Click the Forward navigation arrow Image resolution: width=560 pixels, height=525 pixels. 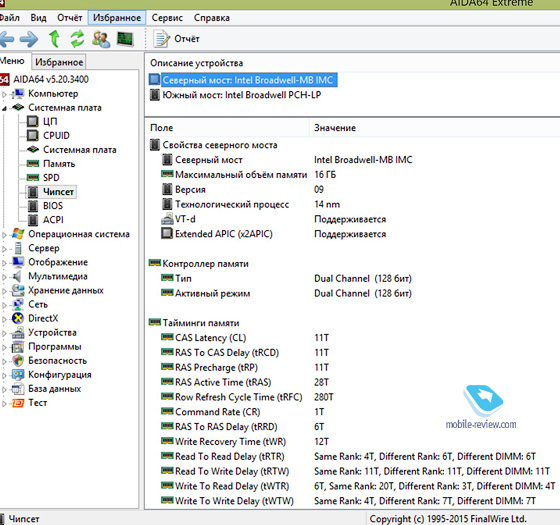point(29,39)
